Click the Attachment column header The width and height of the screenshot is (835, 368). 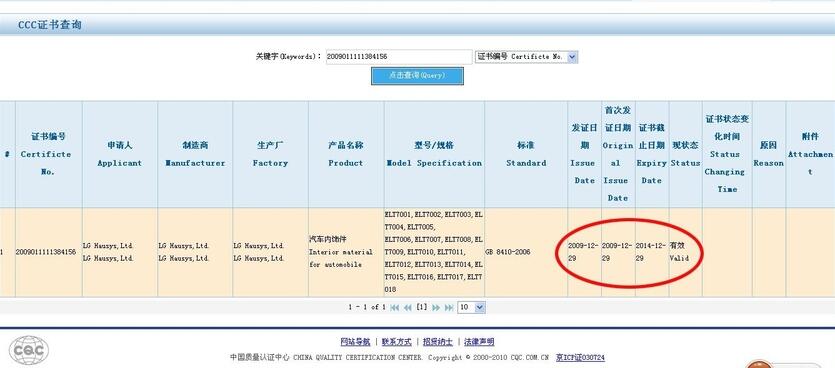click(810, 154)
